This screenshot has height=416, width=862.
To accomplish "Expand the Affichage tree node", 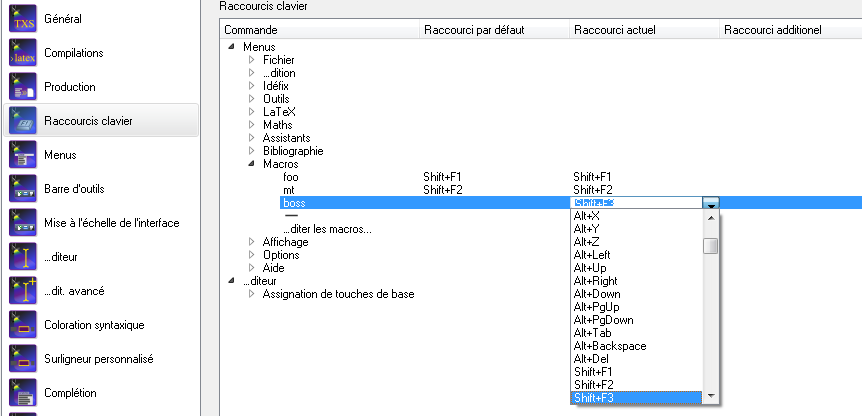I will (252, 242).
